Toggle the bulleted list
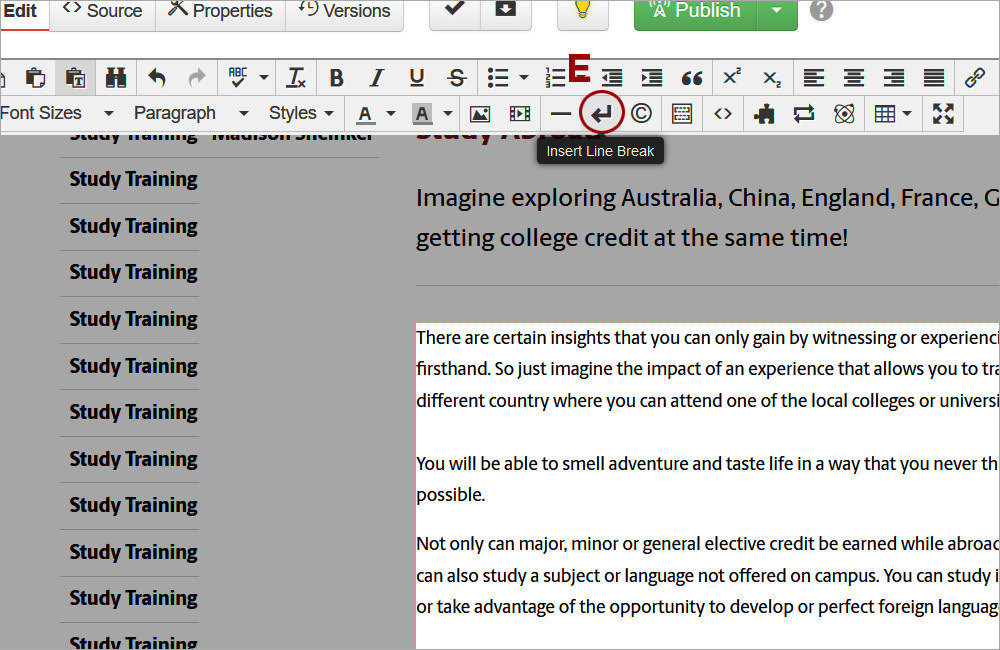The height and width of the screenshot is (650, 1000). point(497,77)
